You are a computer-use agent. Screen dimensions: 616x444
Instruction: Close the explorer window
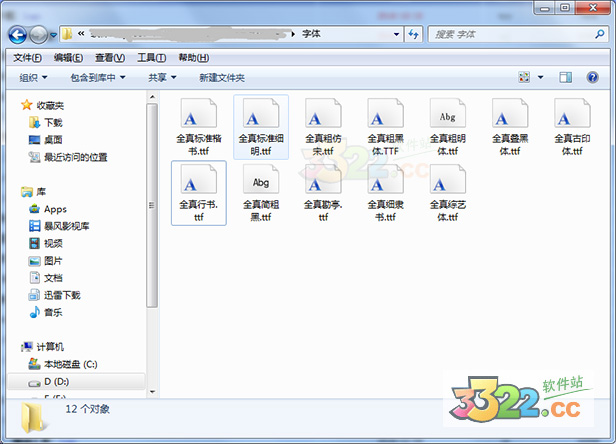tap(593, 8)
